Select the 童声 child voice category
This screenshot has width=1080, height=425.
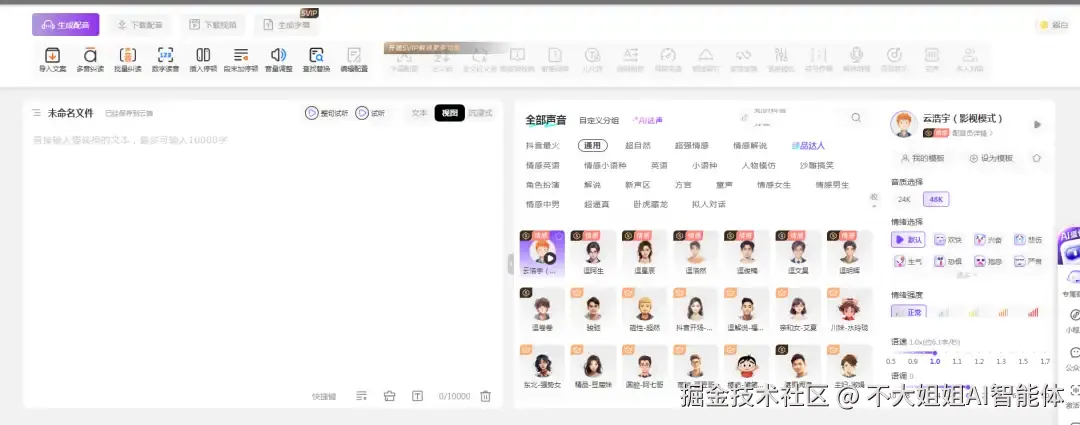click(724, 185)
